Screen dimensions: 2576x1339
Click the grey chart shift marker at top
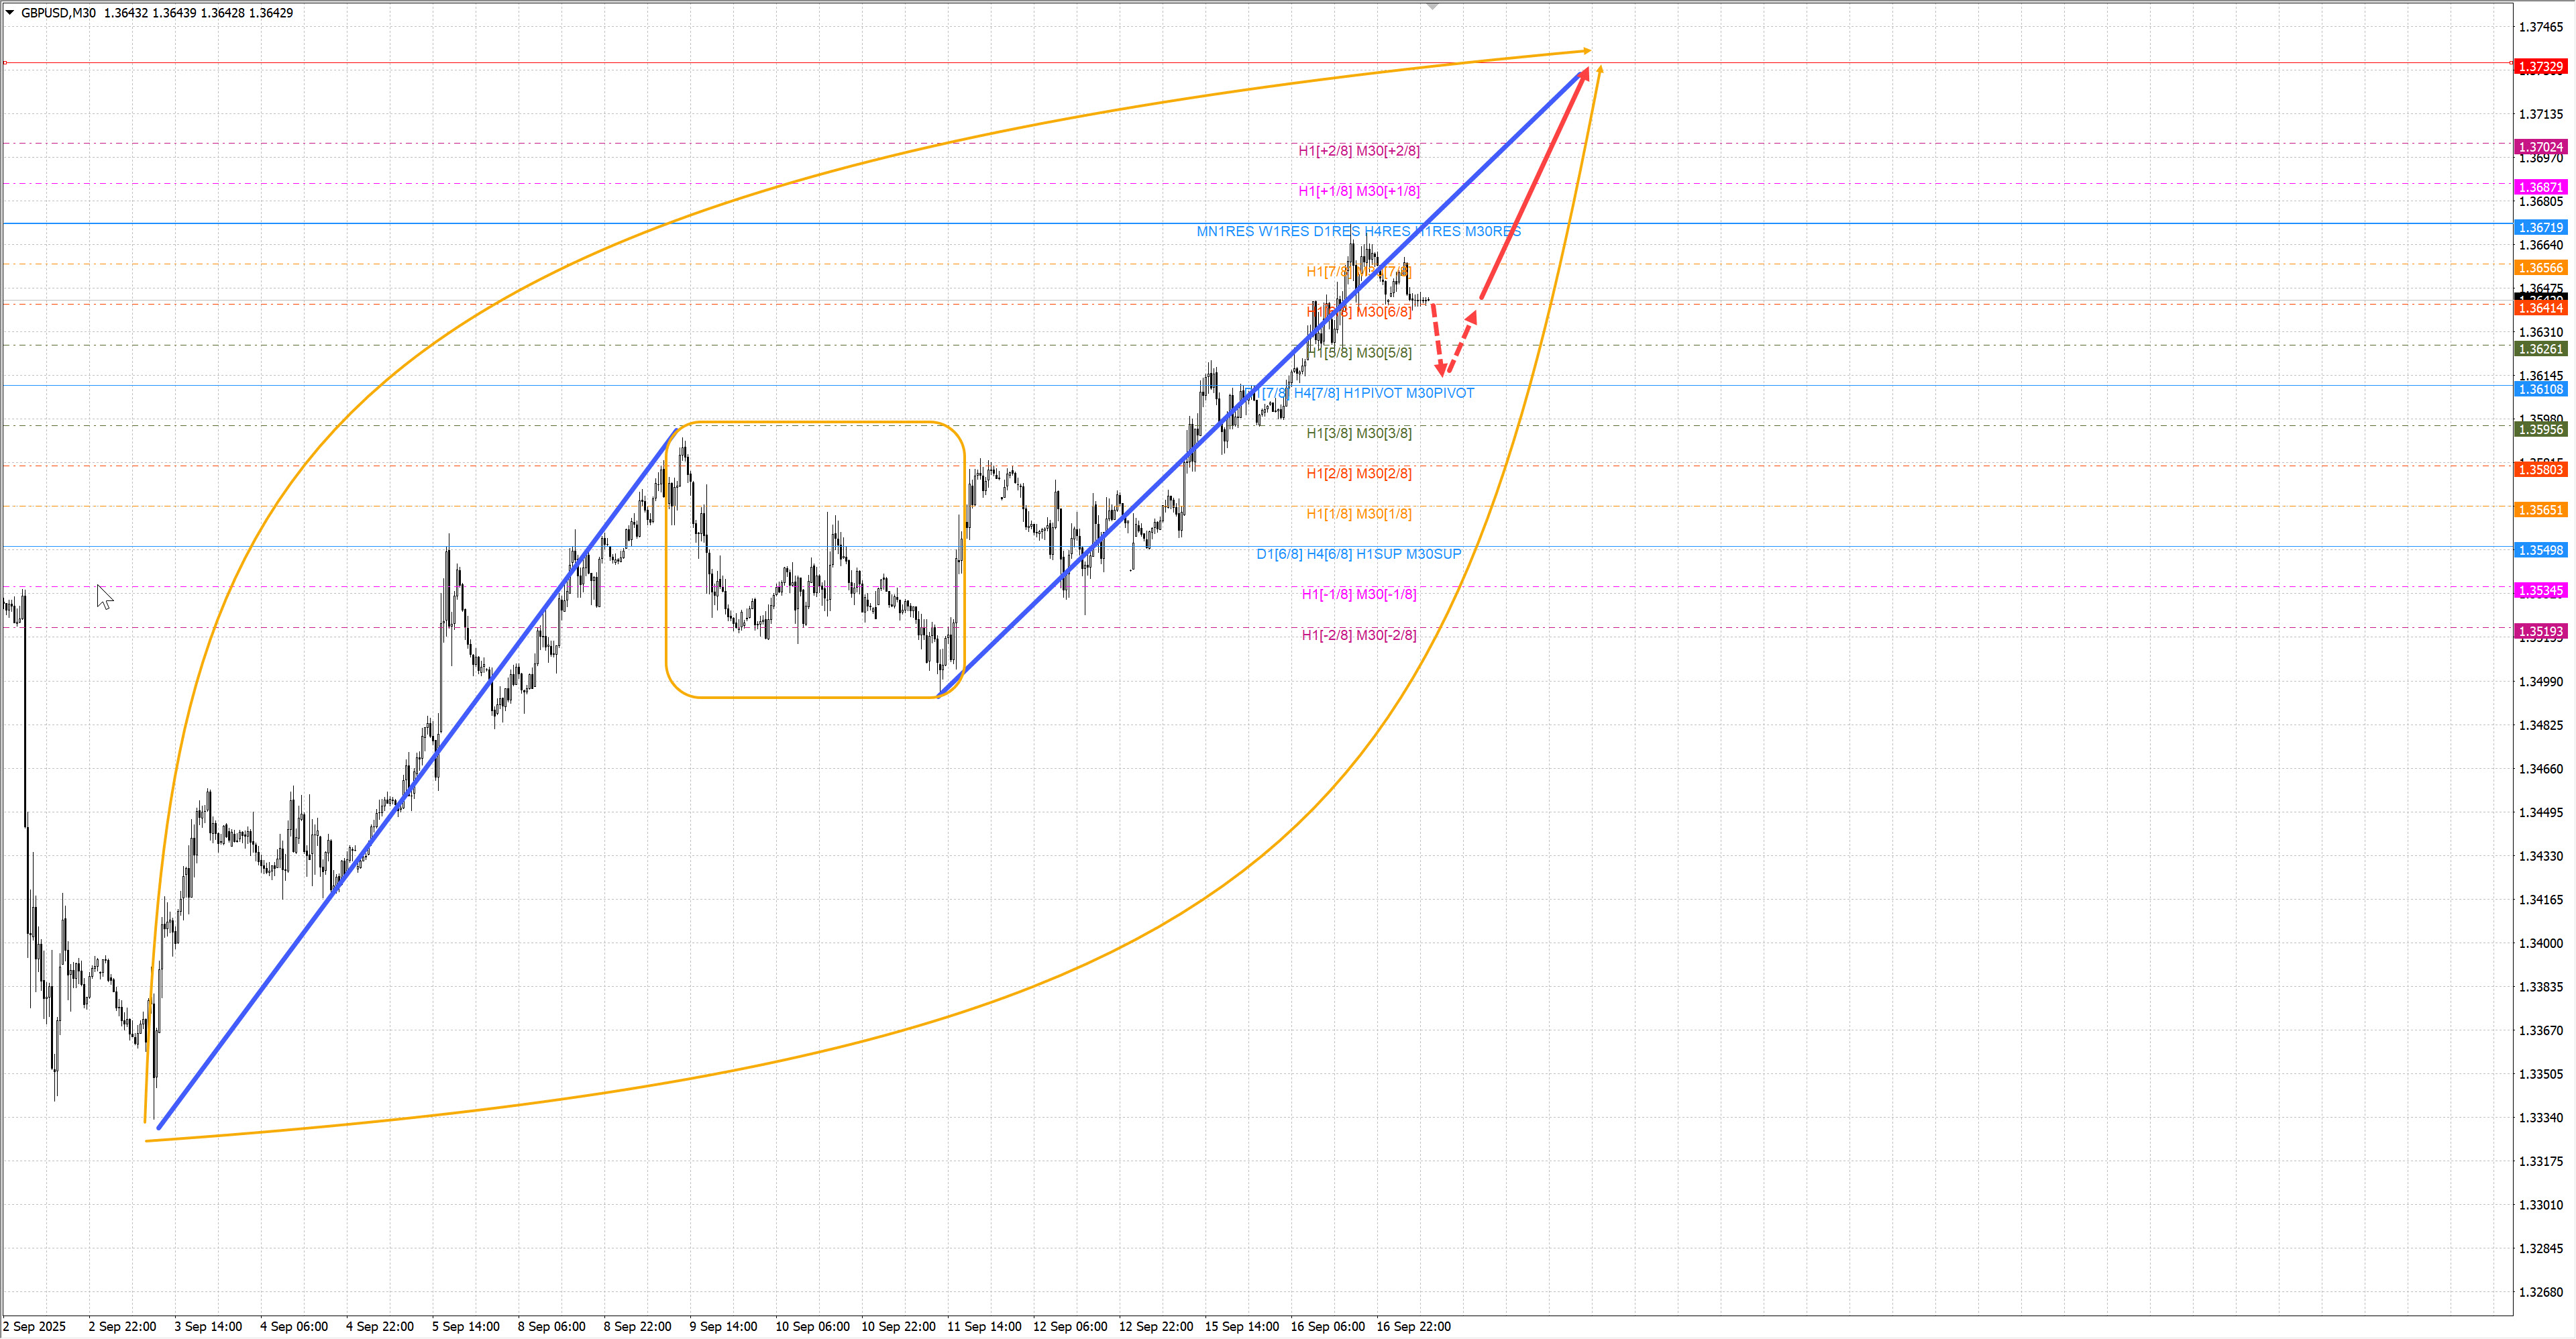[1432, 7]
